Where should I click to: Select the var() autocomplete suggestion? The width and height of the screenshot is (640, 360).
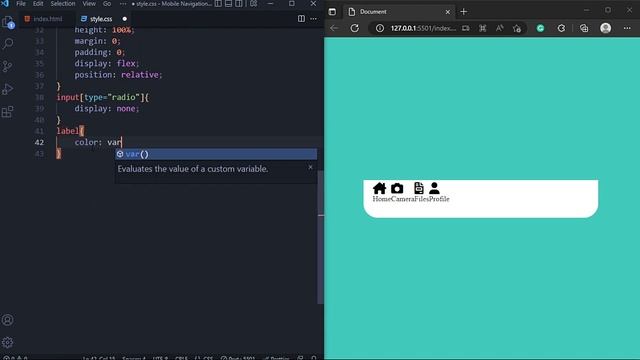[x=216, y=154]
